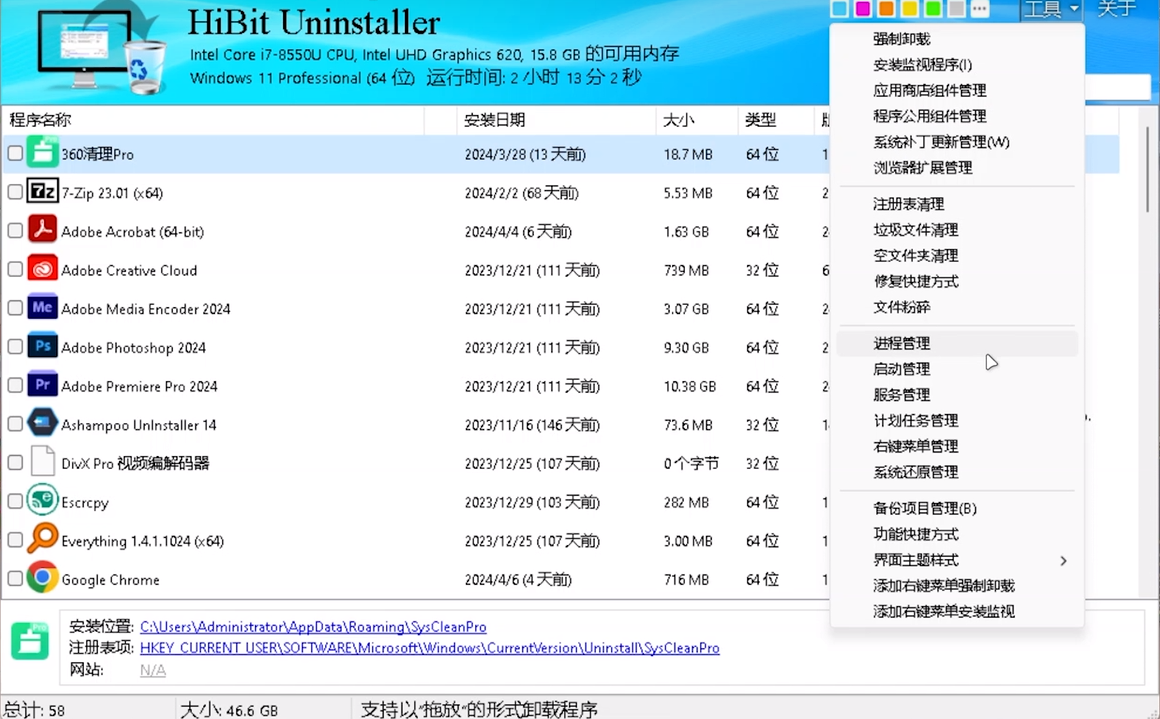This screenshot has width=1160, height=719.
Task: Click the more colors ellipsis button
Action: 979,9
